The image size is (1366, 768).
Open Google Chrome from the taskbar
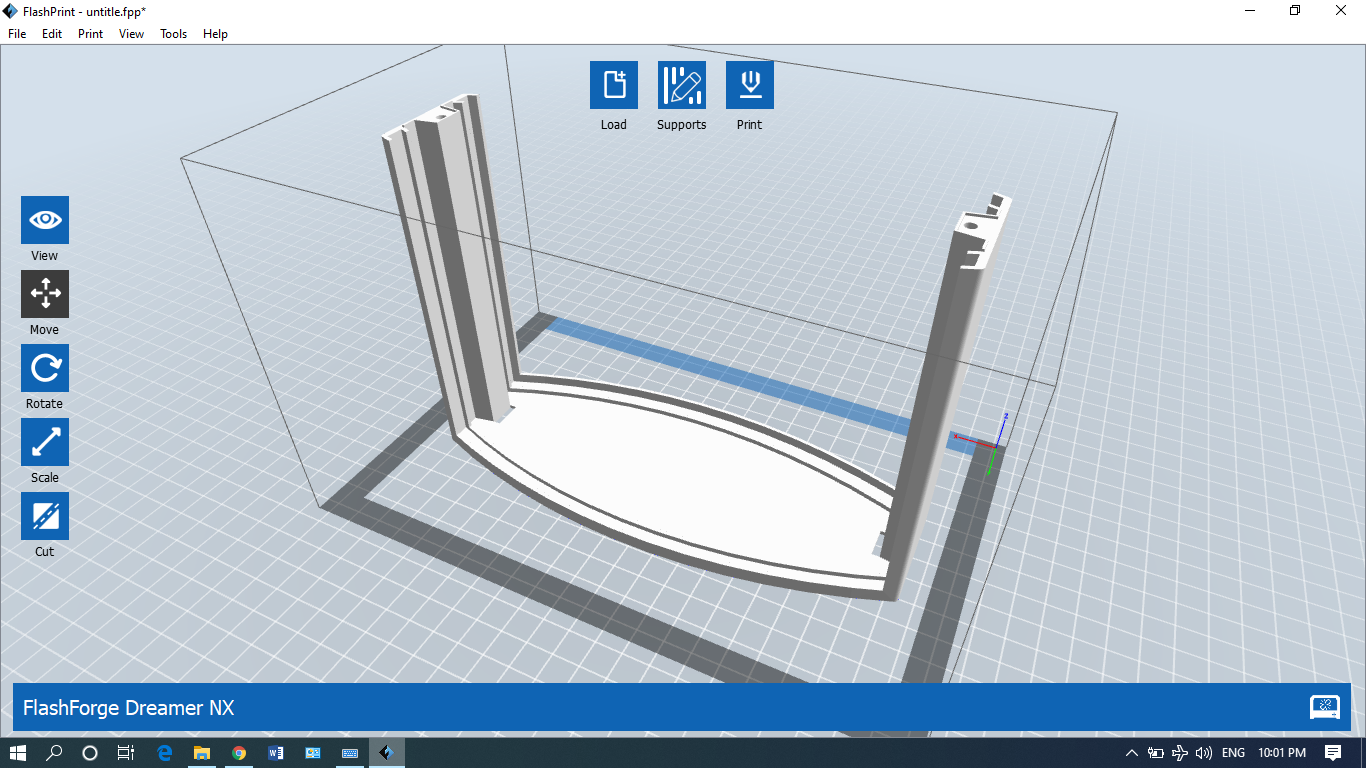[x=239, y=753]
